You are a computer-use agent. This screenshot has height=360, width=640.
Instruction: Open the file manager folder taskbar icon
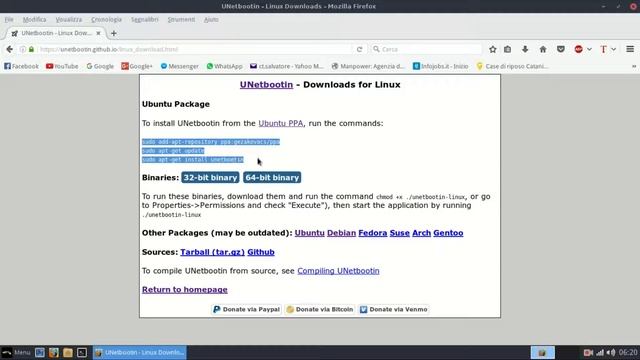click(68, 353)
